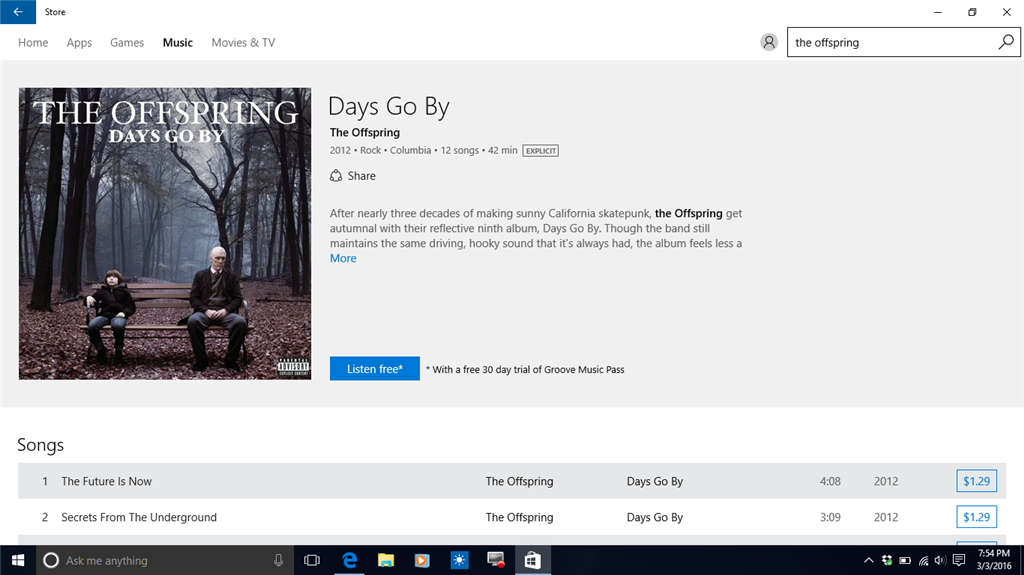Click the Store icon on the taskbar
1024x575 pixels.
[x=532, y=560]
